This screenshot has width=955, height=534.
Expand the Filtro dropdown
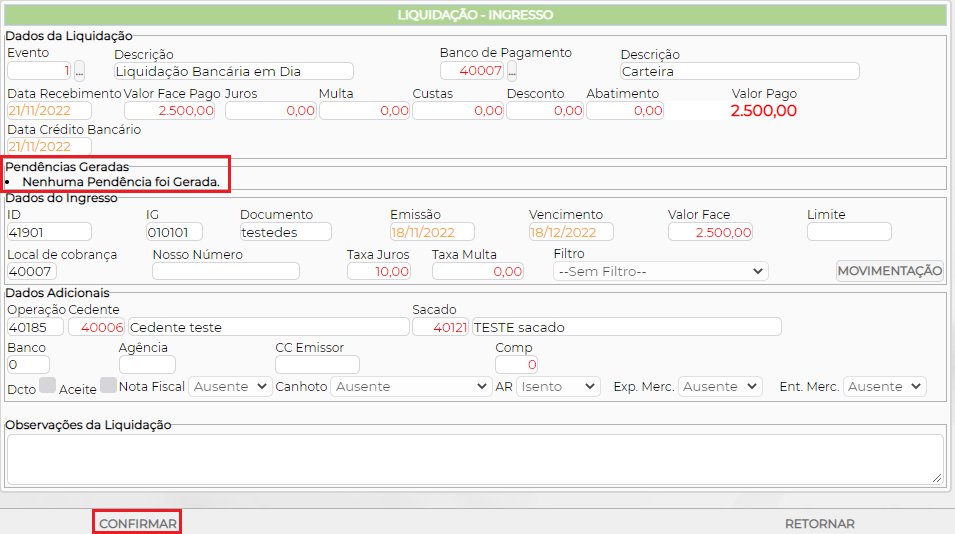[x=660, y=271]
